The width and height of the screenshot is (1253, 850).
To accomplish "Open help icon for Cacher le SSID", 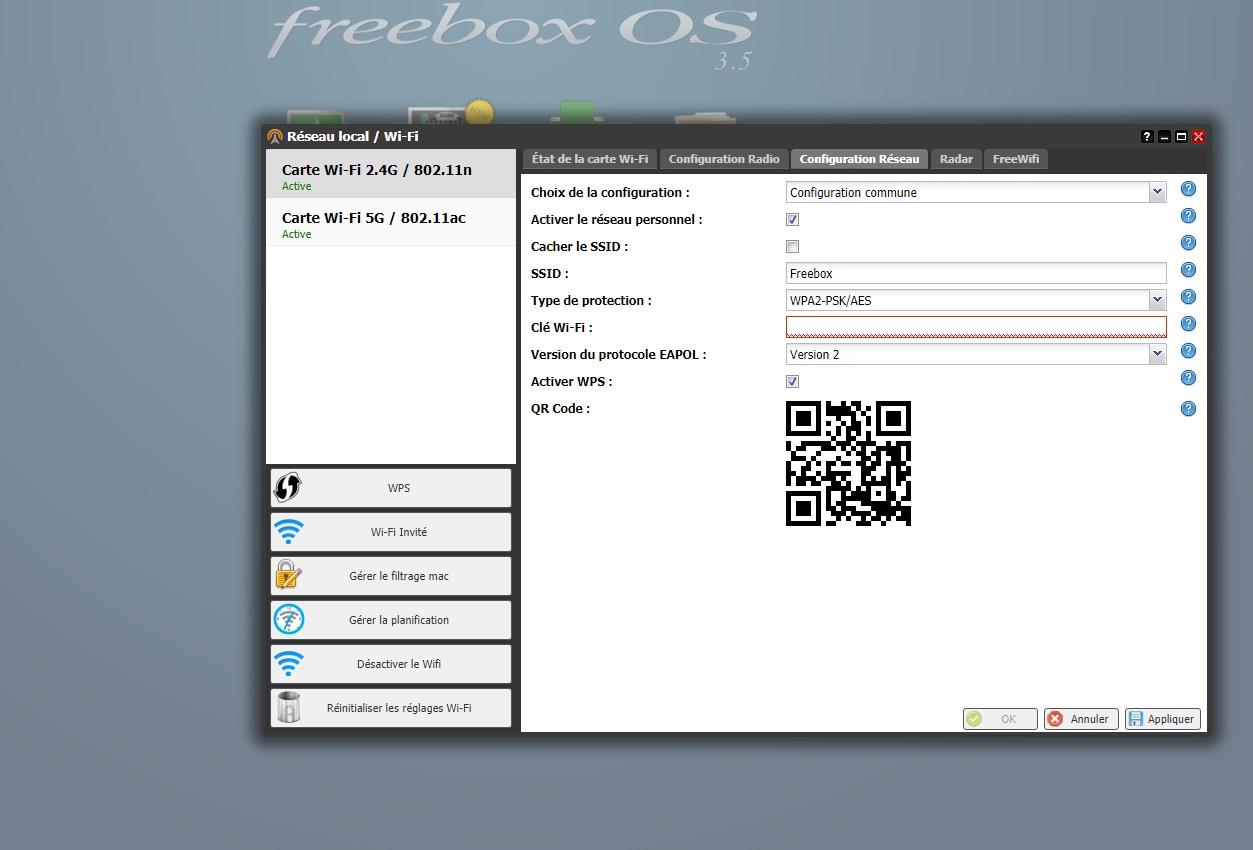I will point(1188,243).
